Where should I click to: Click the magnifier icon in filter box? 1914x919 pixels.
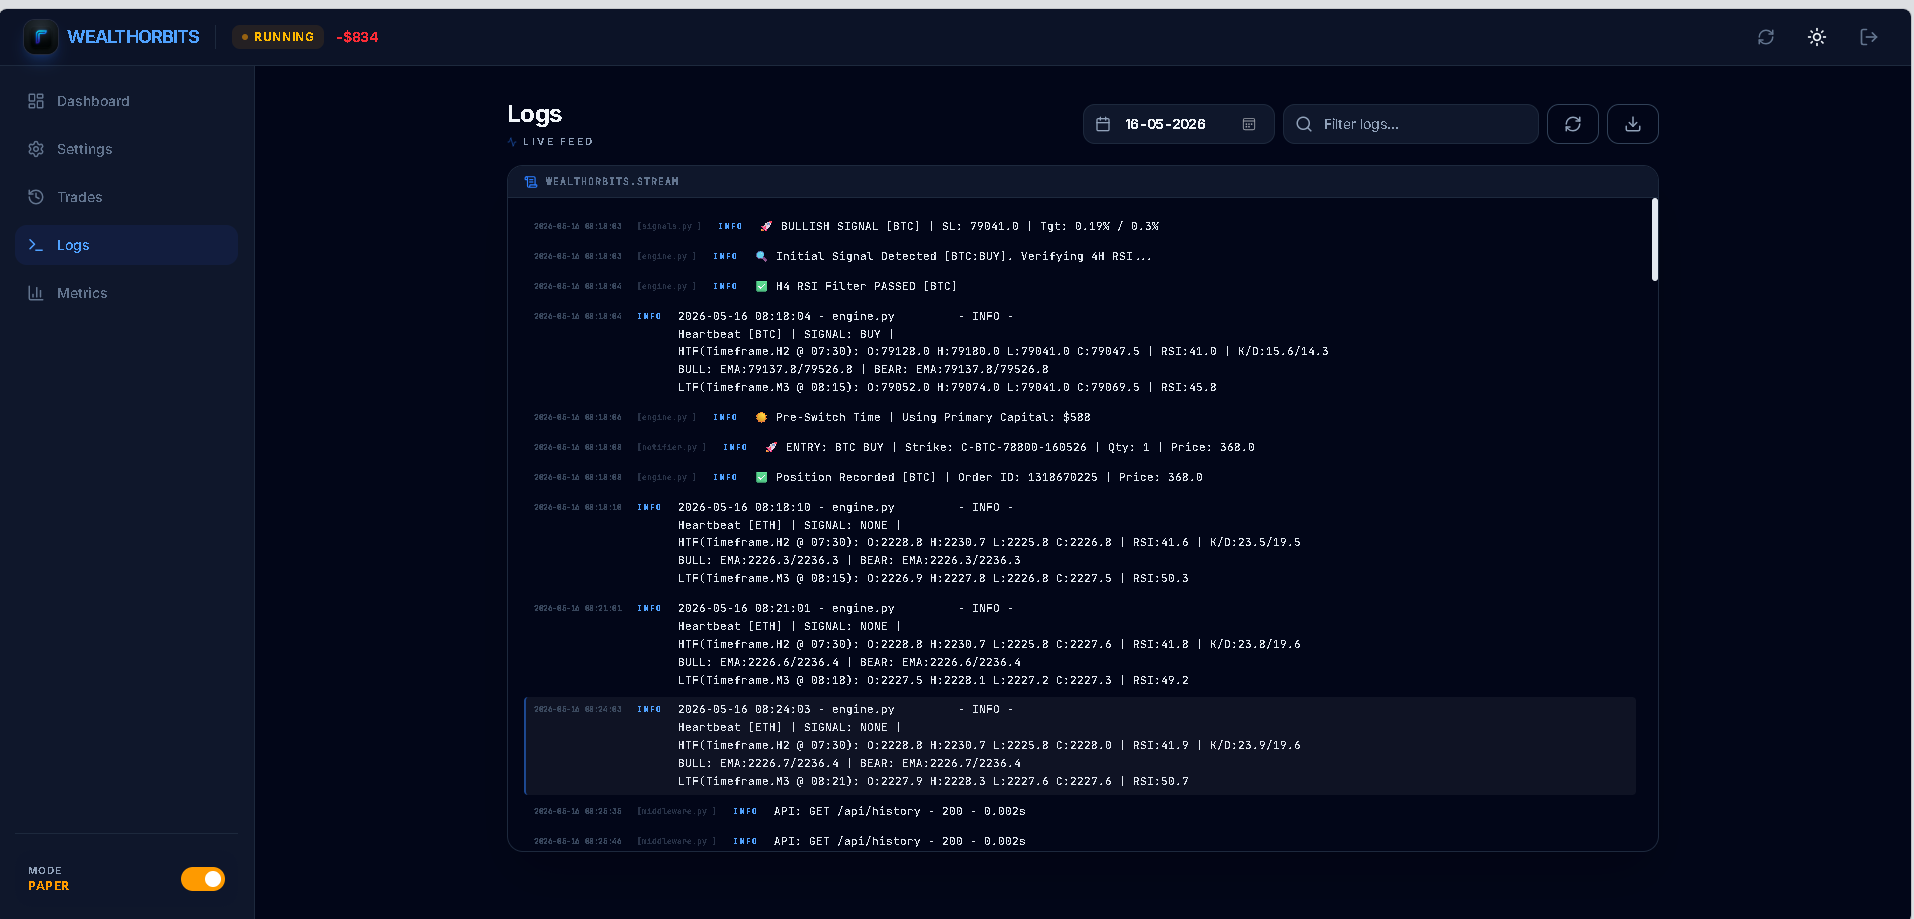[1304, 124]
